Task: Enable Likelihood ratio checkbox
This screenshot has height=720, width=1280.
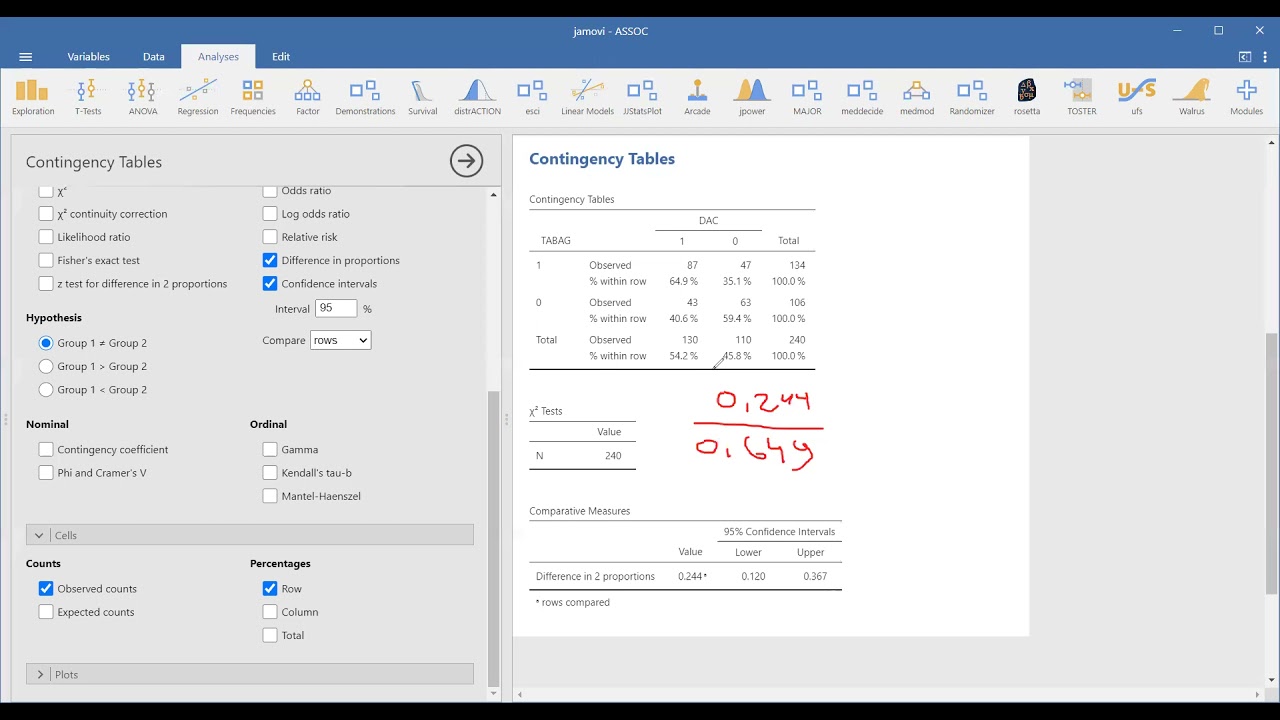Action: pos(46,237)
